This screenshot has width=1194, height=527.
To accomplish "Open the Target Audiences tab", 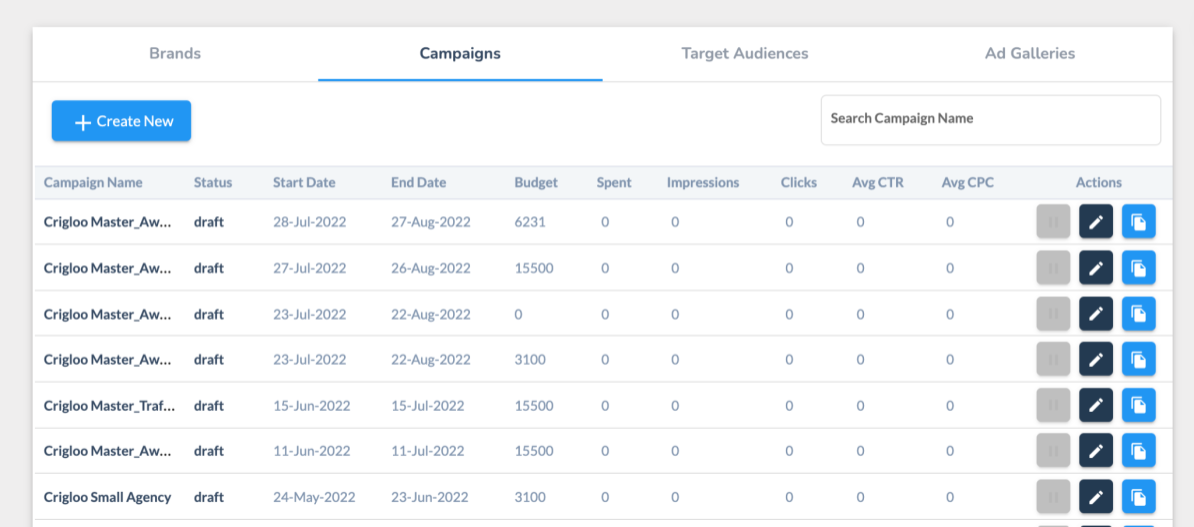I will tap(745, 54).
